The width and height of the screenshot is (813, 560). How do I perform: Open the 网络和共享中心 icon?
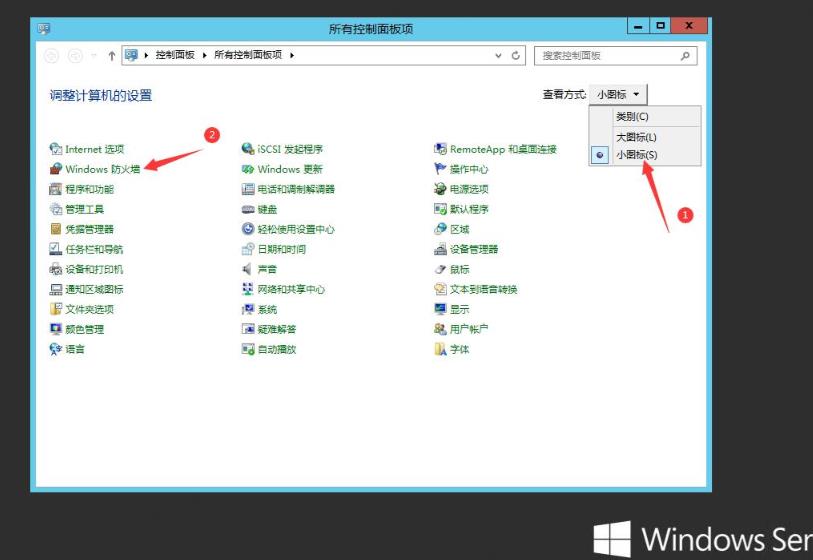(248, 289)
